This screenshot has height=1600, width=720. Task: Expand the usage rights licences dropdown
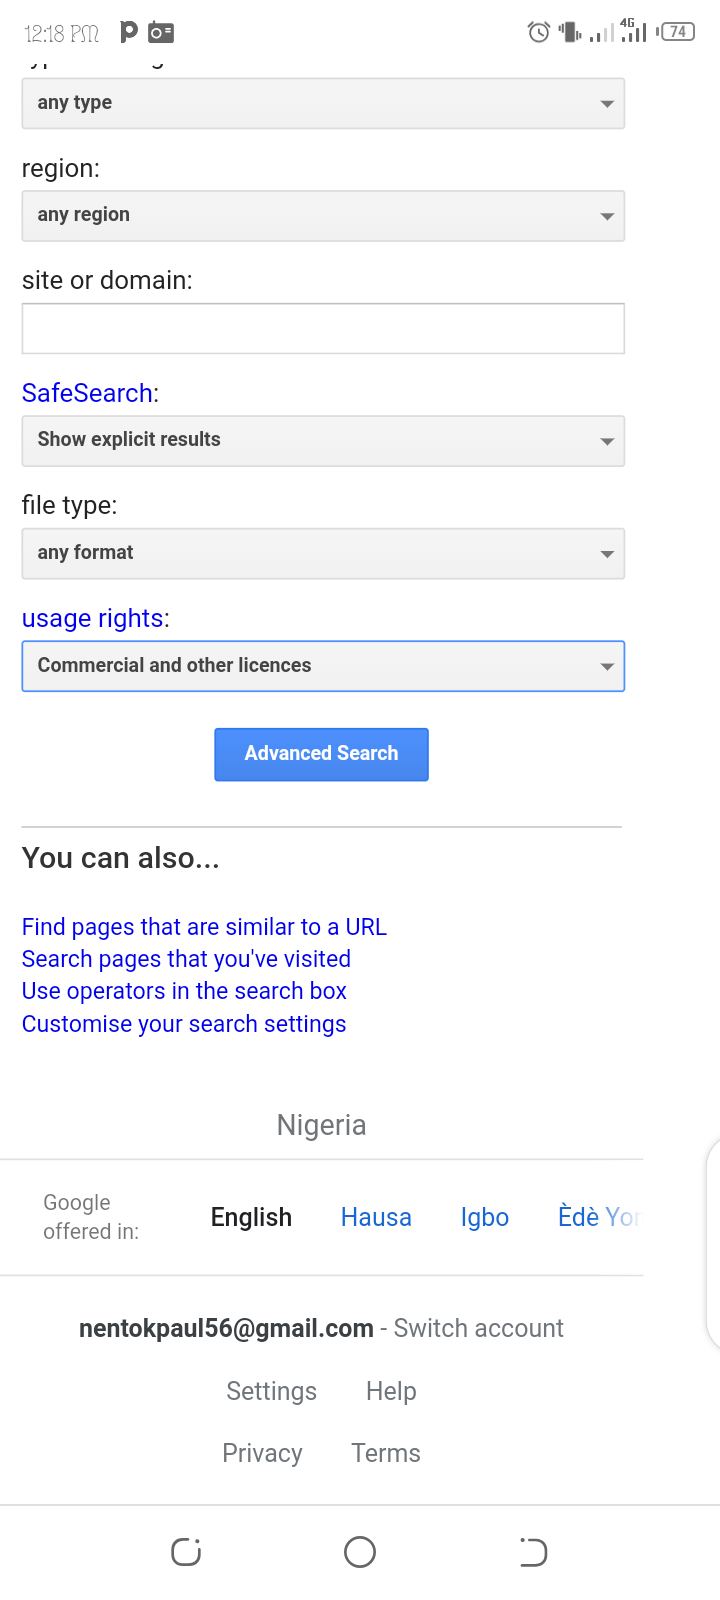[x=323, y=666]
